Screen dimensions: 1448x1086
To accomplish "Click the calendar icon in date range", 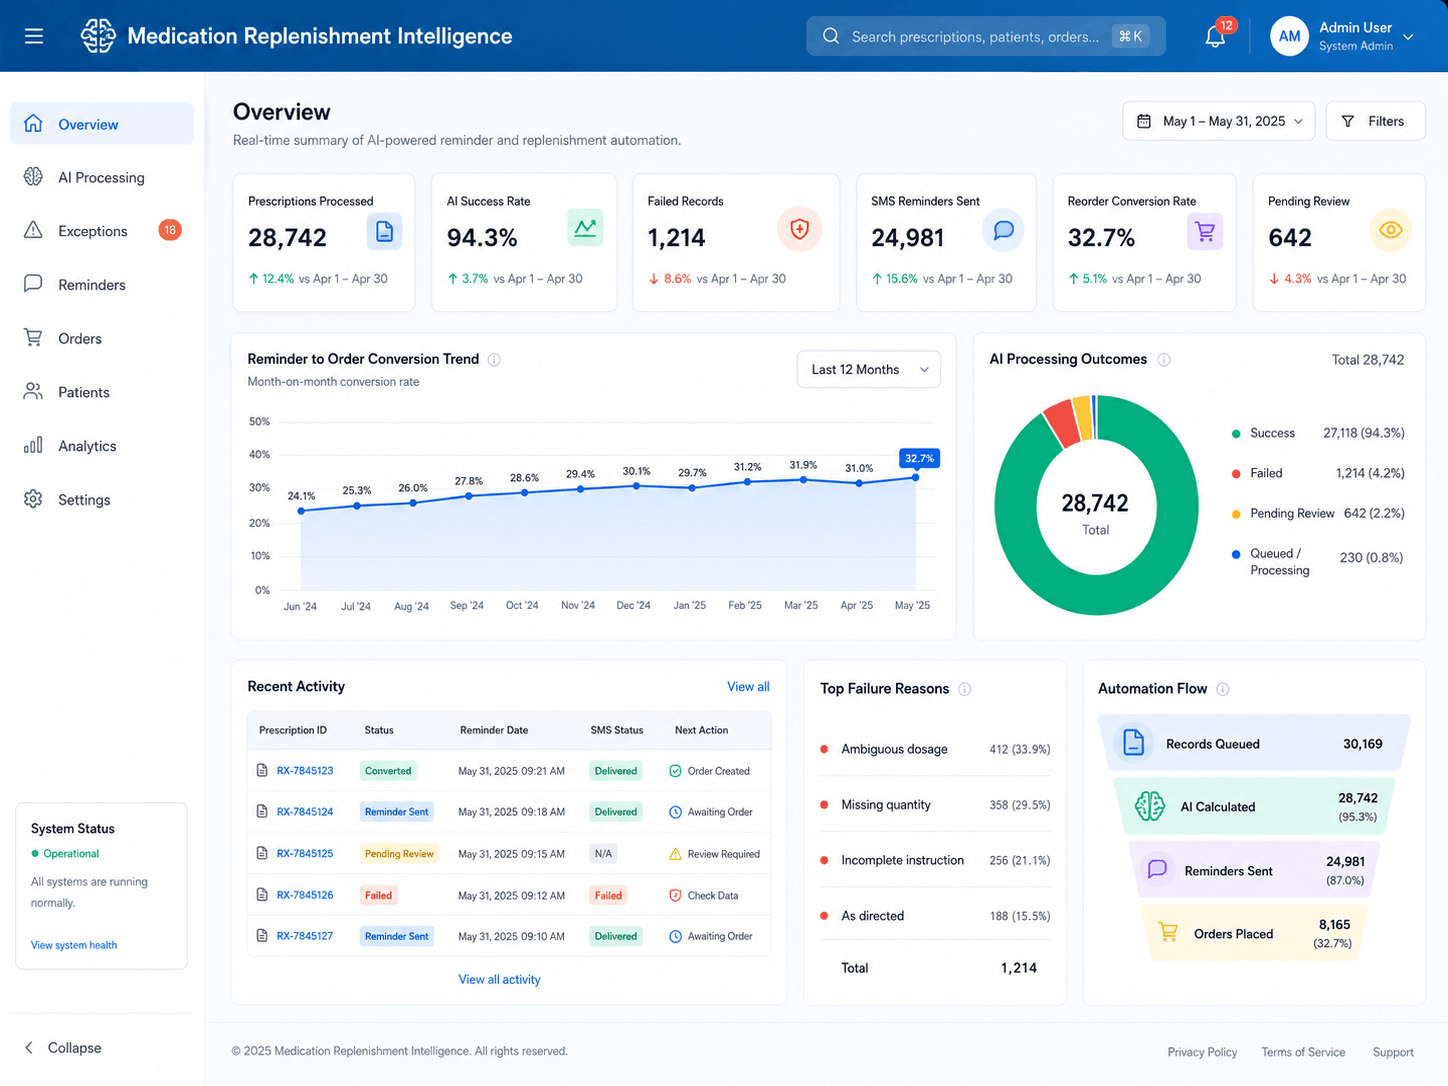I will [x=1144, y=121].
